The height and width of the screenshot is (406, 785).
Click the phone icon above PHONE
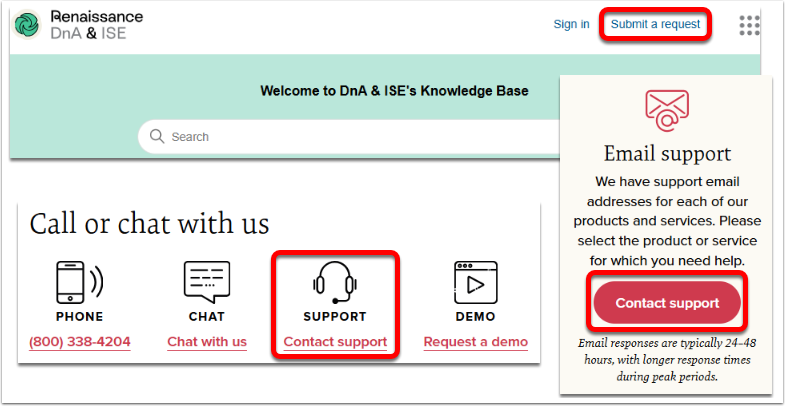[79, 282]
